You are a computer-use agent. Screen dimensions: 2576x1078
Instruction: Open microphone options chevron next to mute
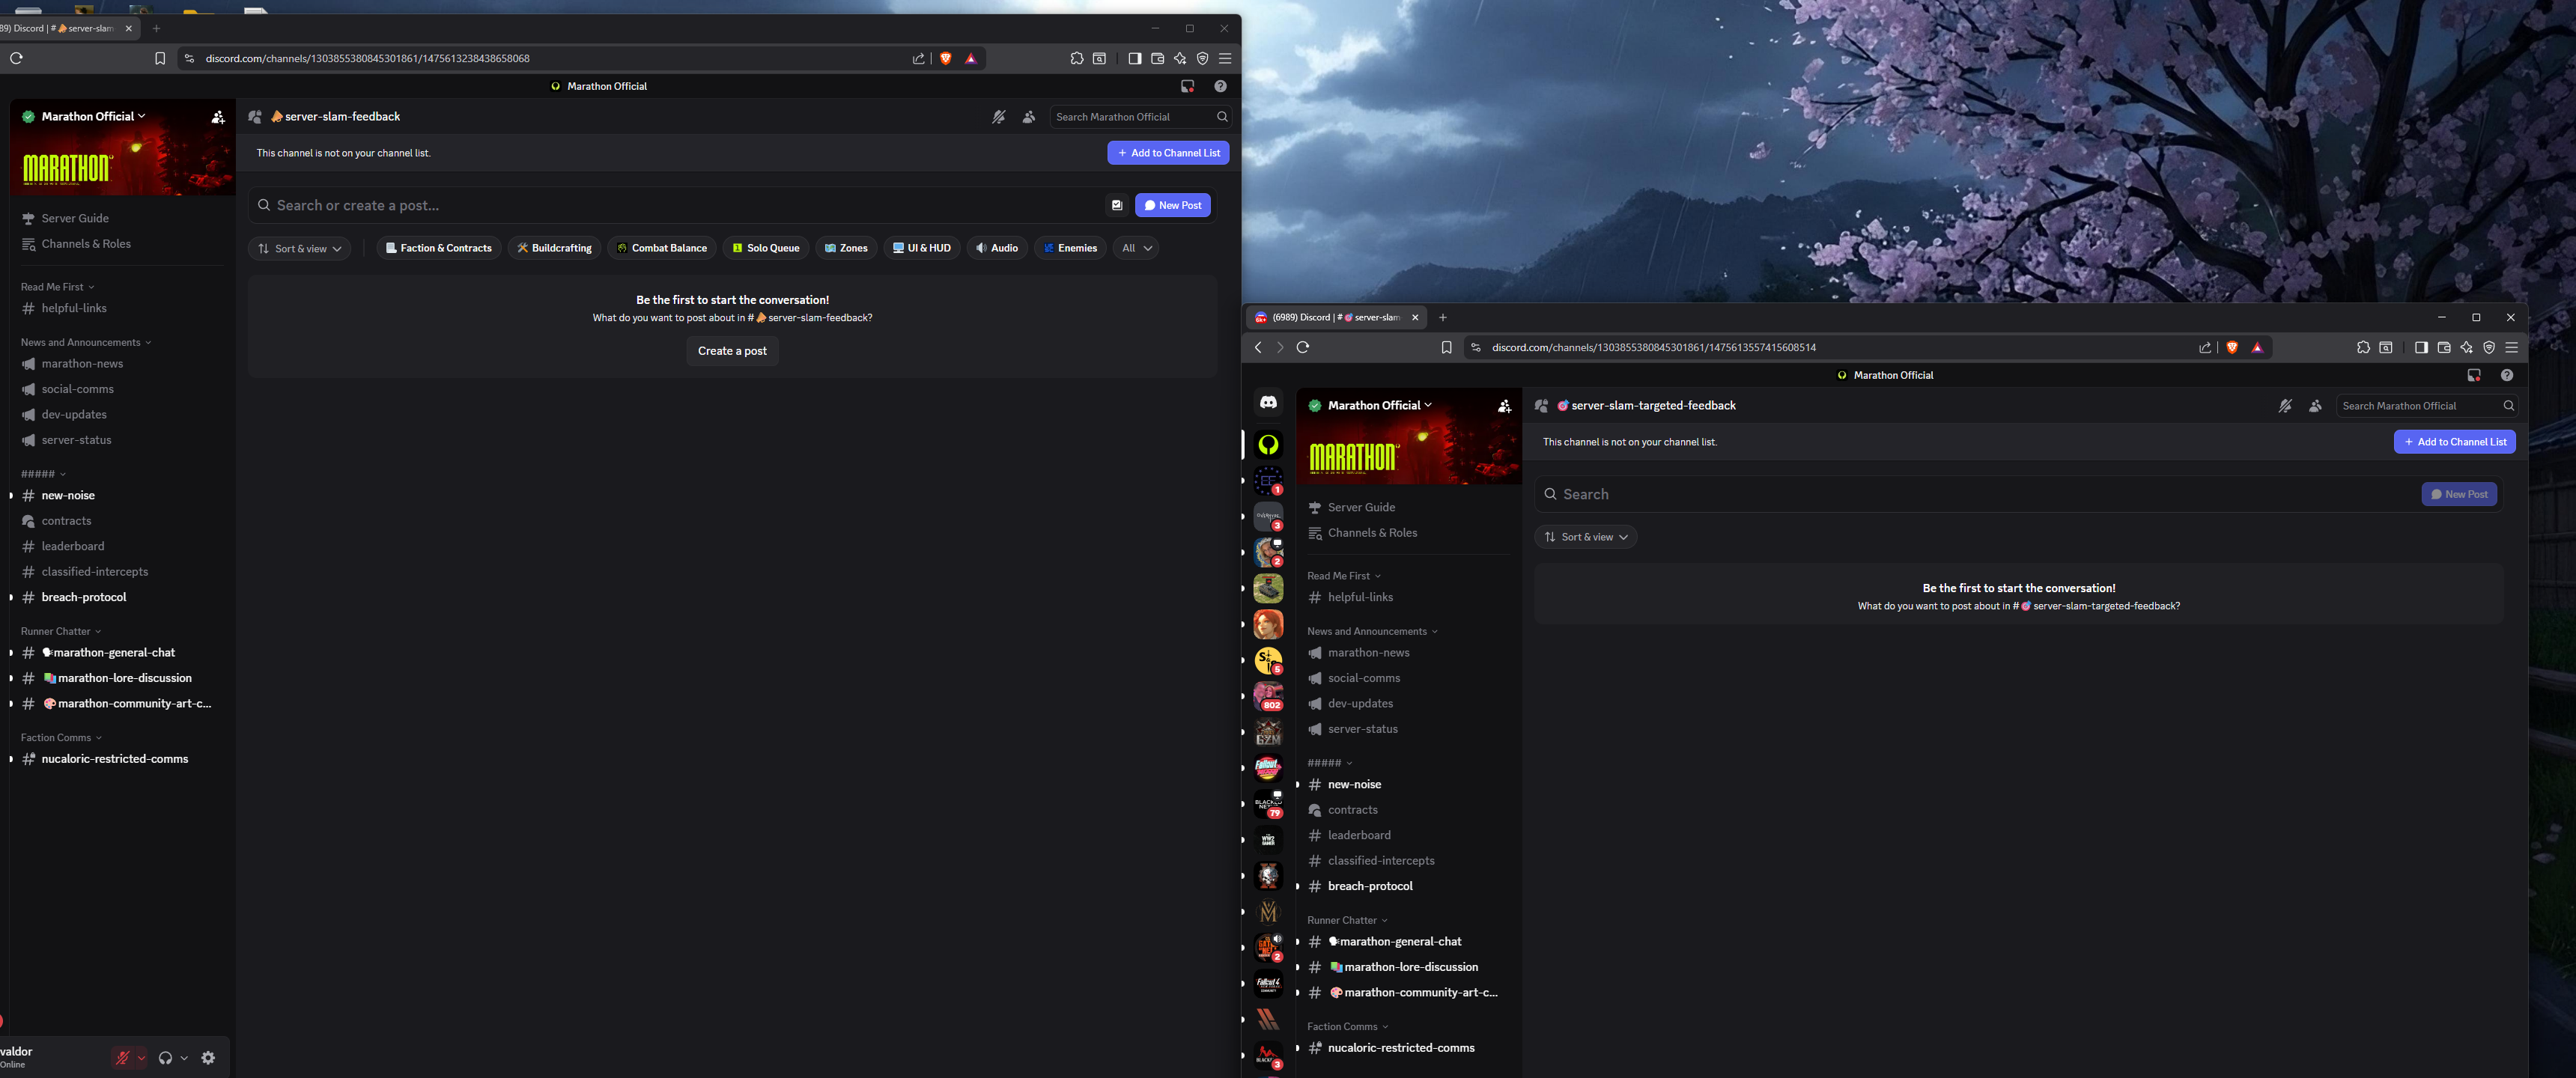(x=142, y=1058)
